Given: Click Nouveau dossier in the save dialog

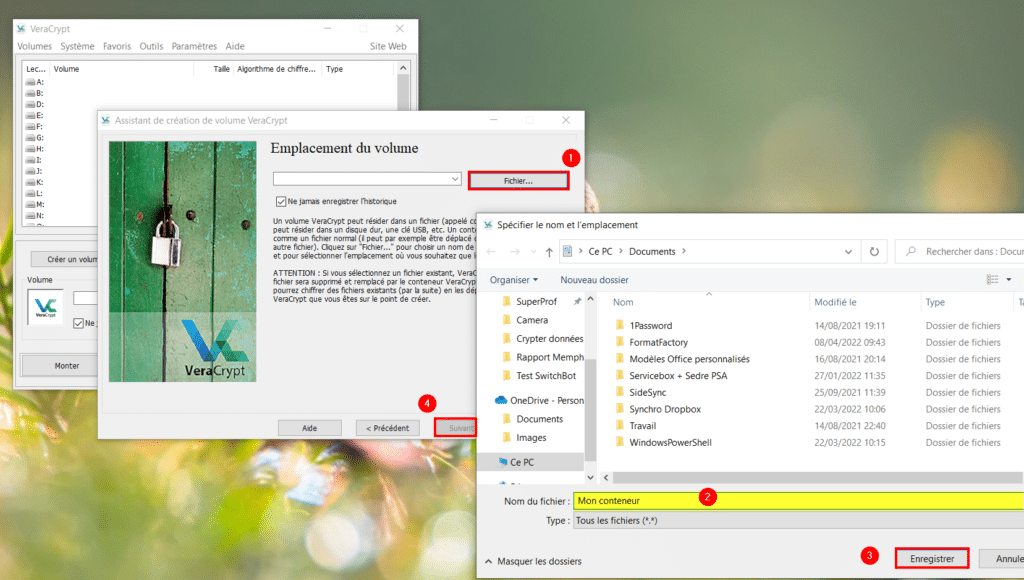Looking at the screenshot, I should point(594,280).
